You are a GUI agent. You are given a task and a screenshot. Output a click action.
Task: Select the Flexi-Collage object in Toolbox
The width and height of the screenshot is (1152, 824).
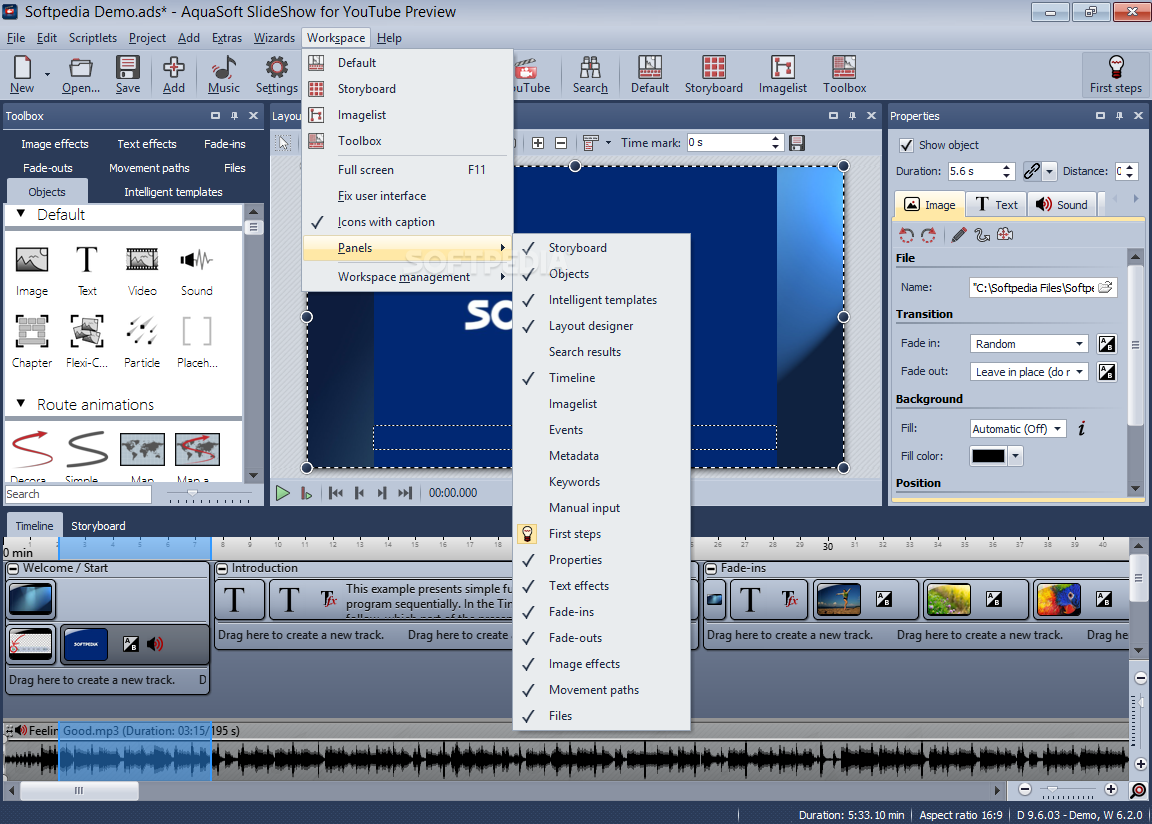[x=87, y=342]
